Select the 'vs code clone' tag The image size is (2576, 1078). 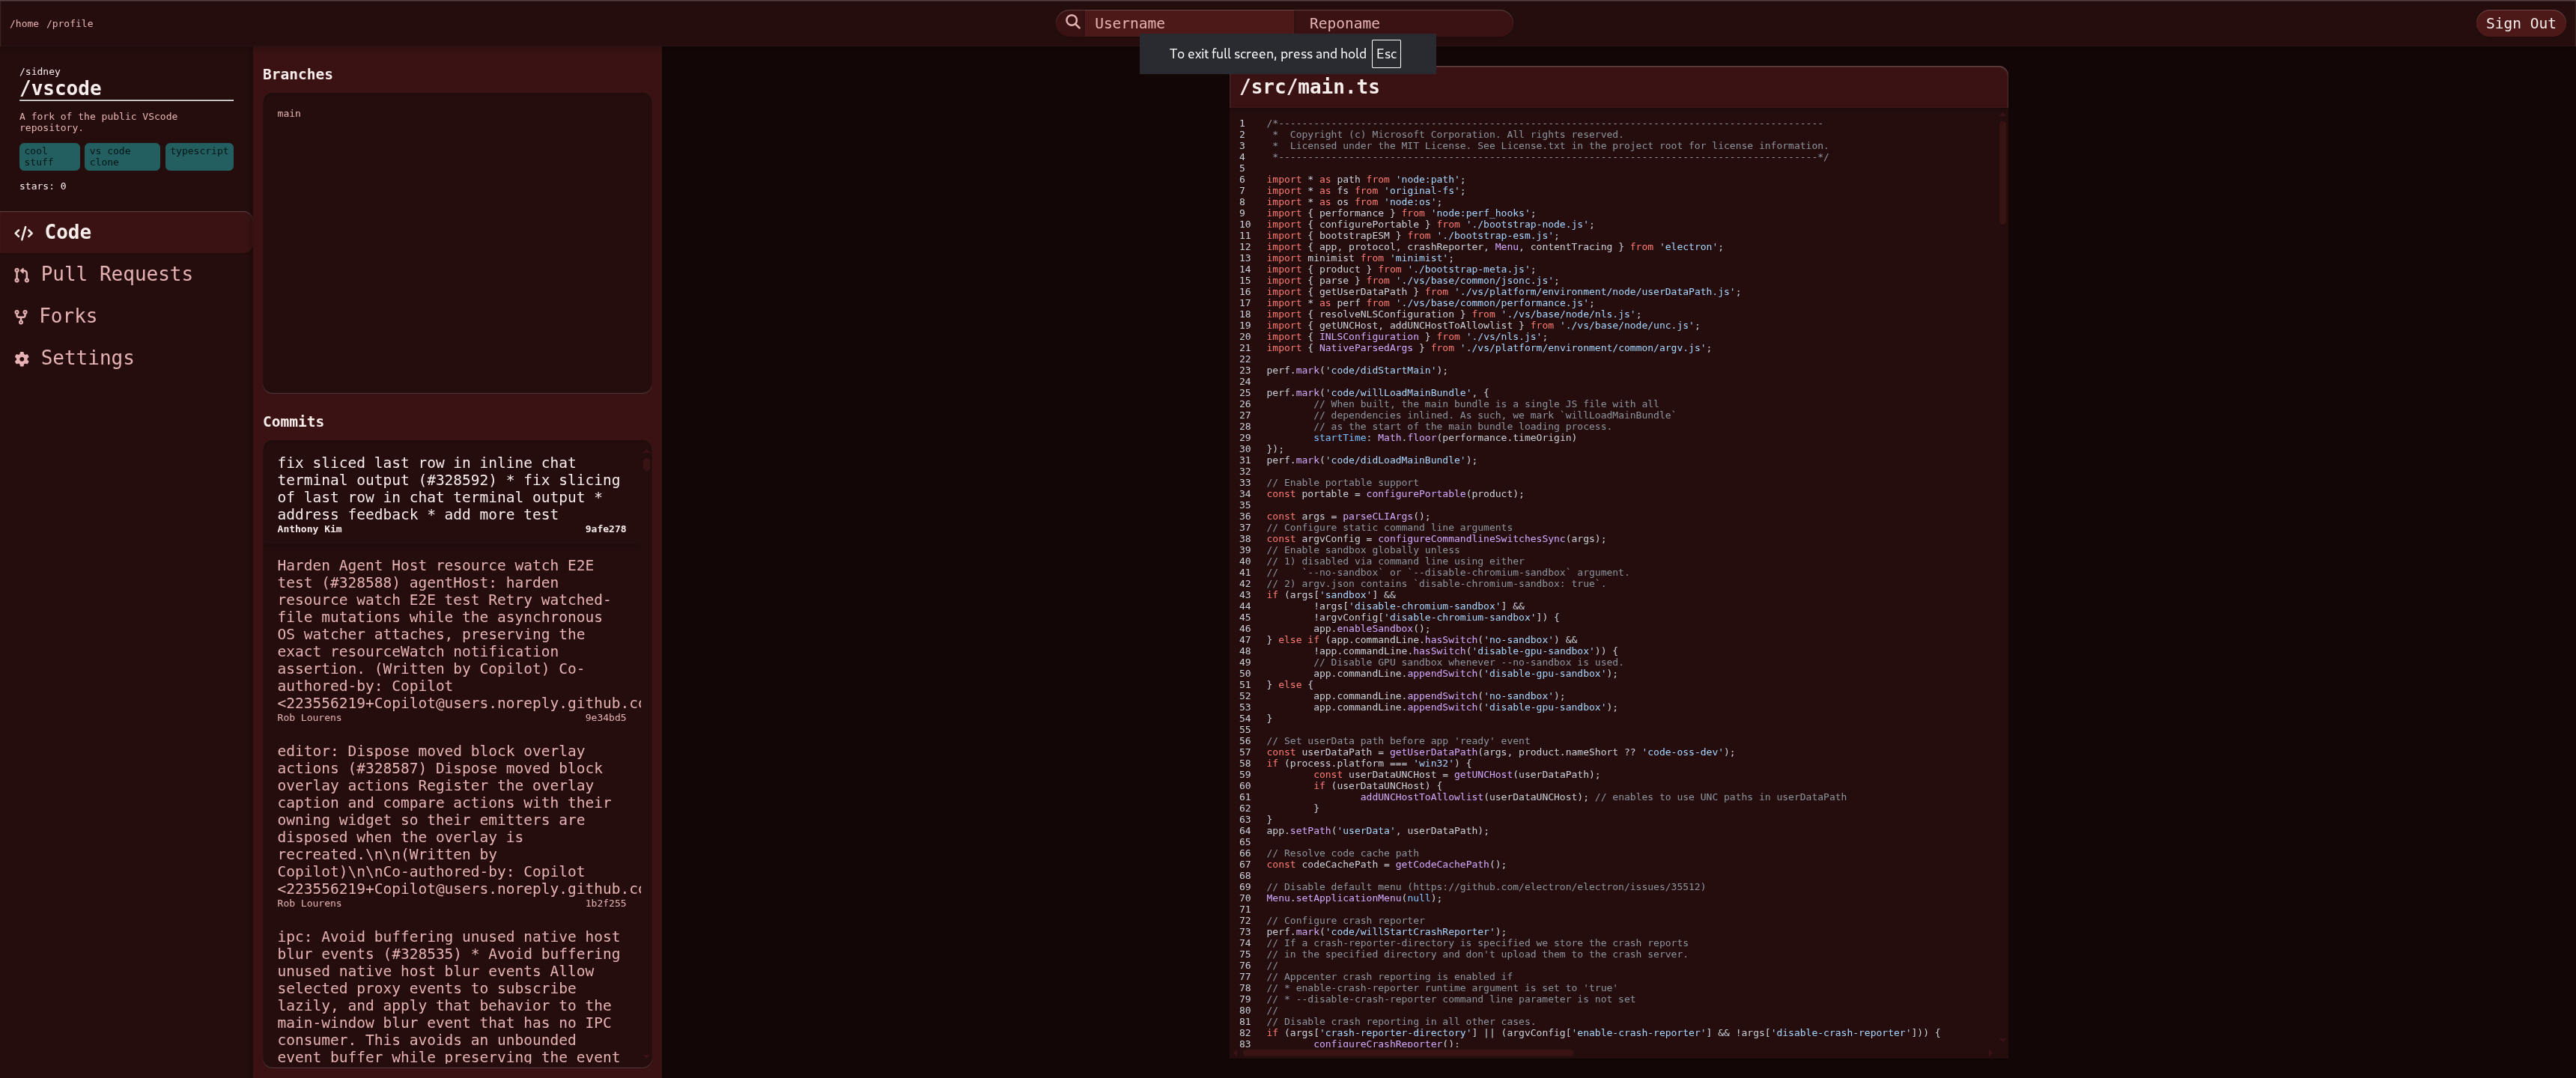coord(122,156)
